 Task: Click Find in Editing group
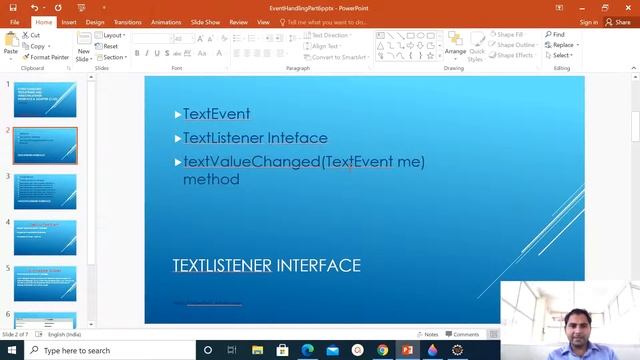(x=555, y=34)
